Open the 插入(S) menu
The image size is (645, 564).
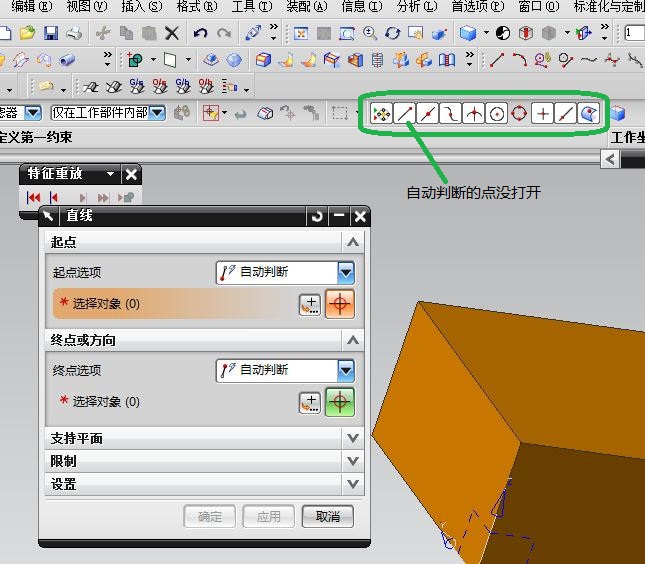coord(142,6)
